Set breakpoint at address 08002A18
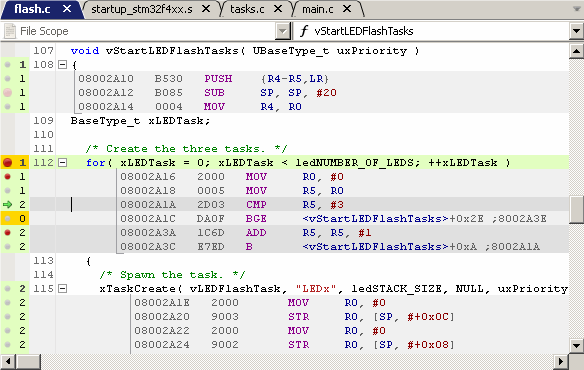 click(x=7, y=191)
